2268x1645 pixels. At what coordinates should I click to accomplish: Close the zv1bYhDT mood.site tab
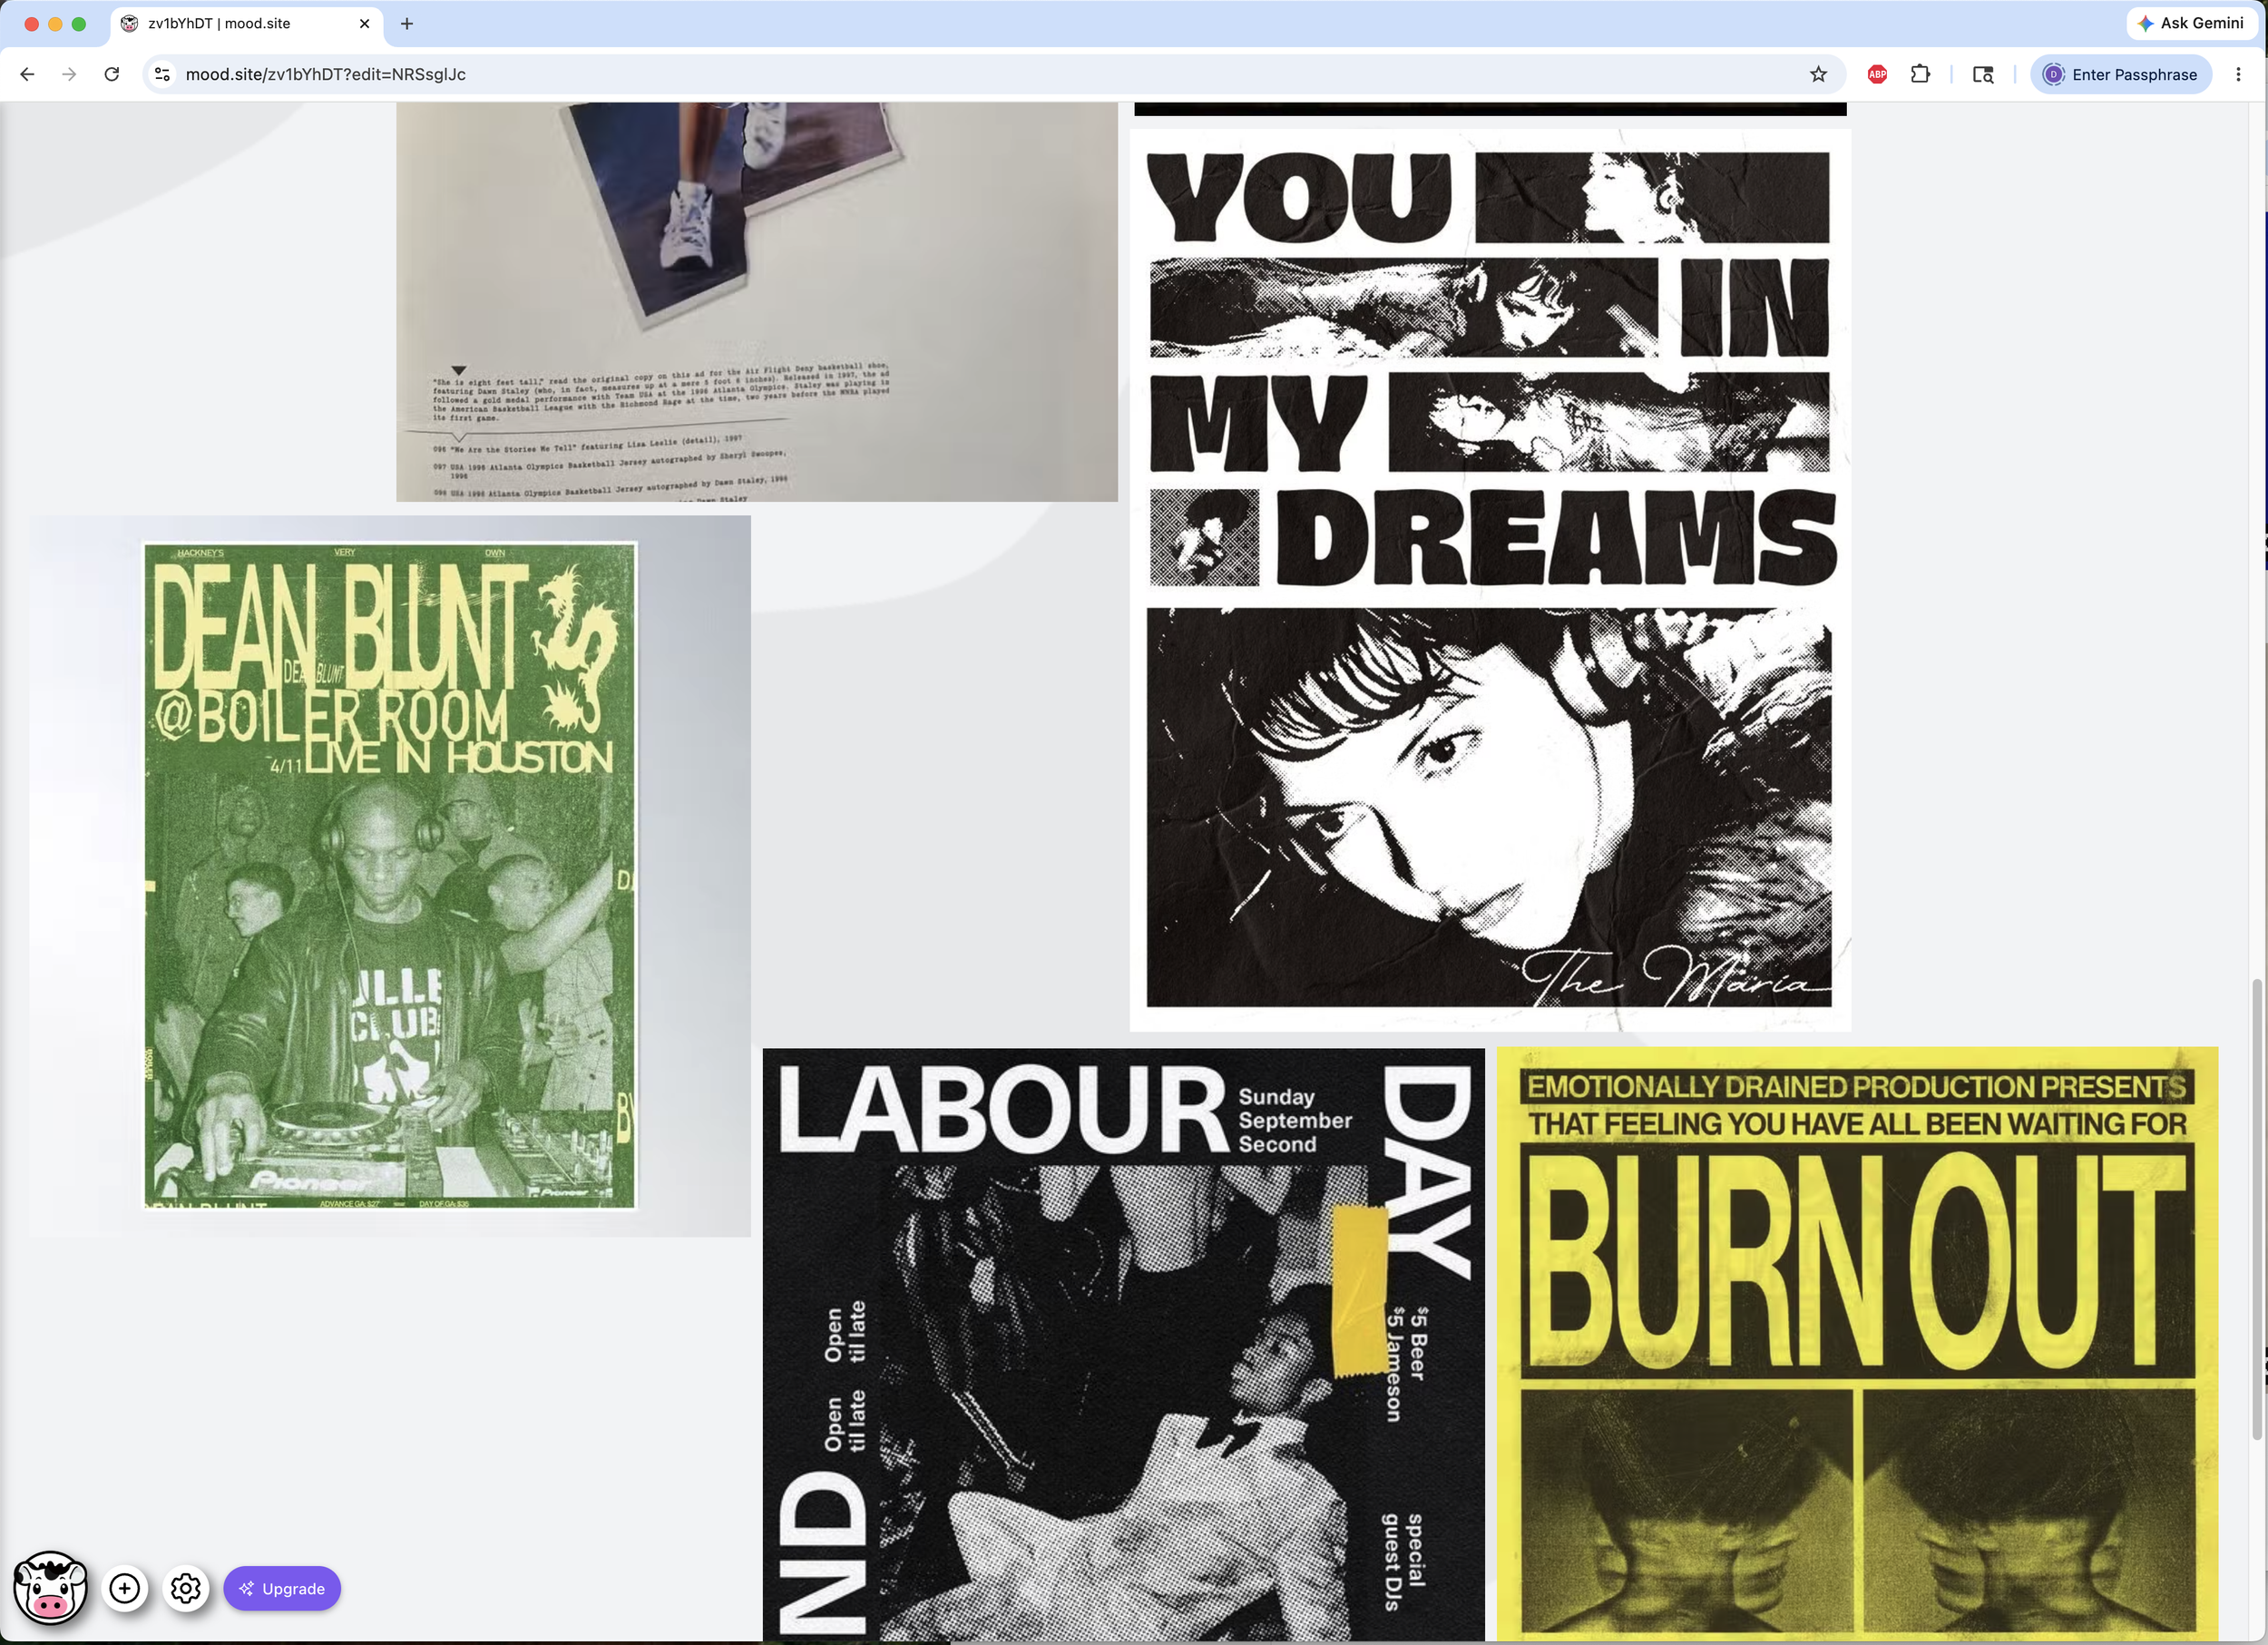tap(364, 23)
